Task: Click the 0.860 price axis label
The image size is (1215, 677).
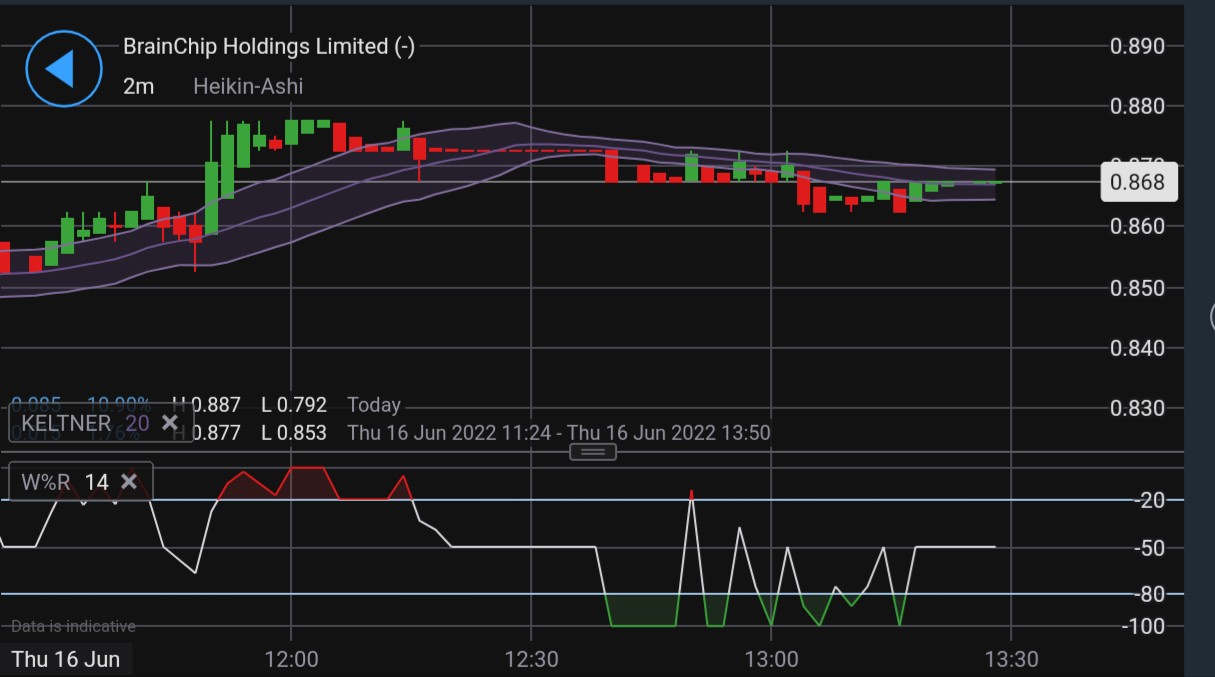Action: [1138, 226]
